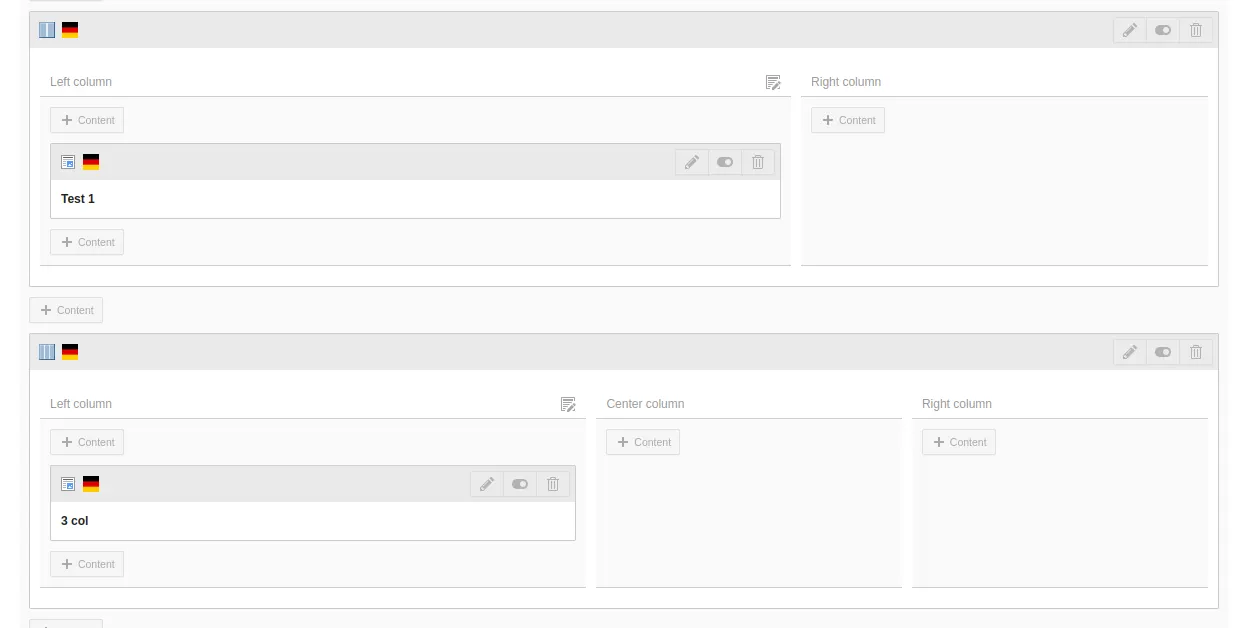Delete the two-column grid container
The height and width of the screenshot is (628, 1241).
tap(1196, 30)
